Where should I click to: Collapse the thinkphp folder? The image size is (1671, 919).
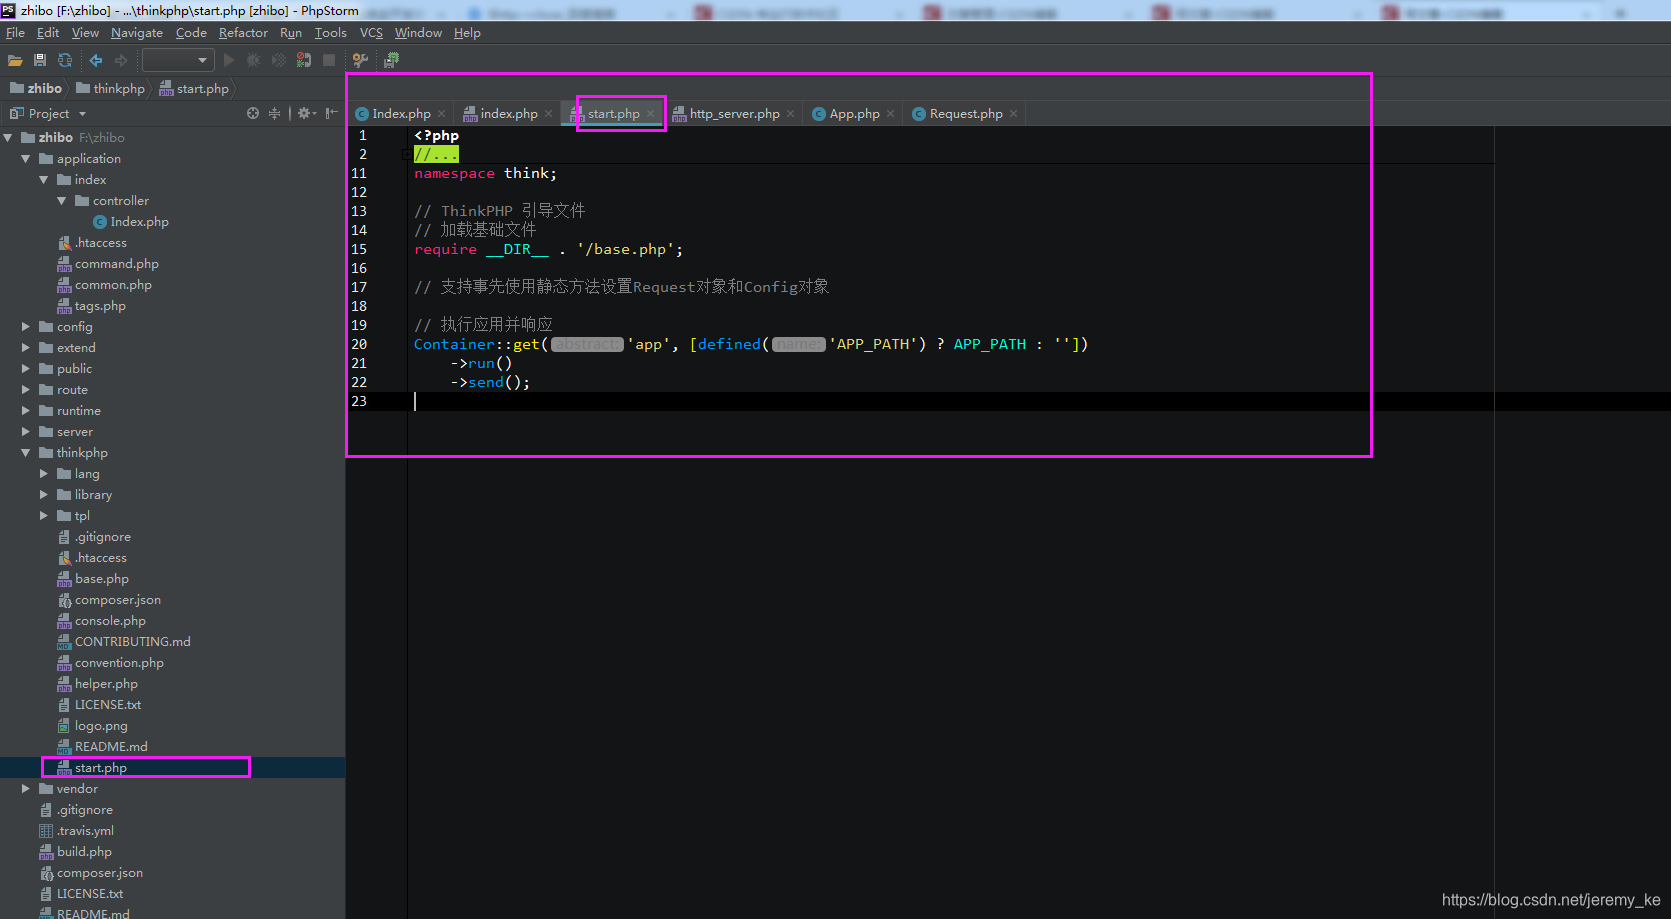[26, 453]
